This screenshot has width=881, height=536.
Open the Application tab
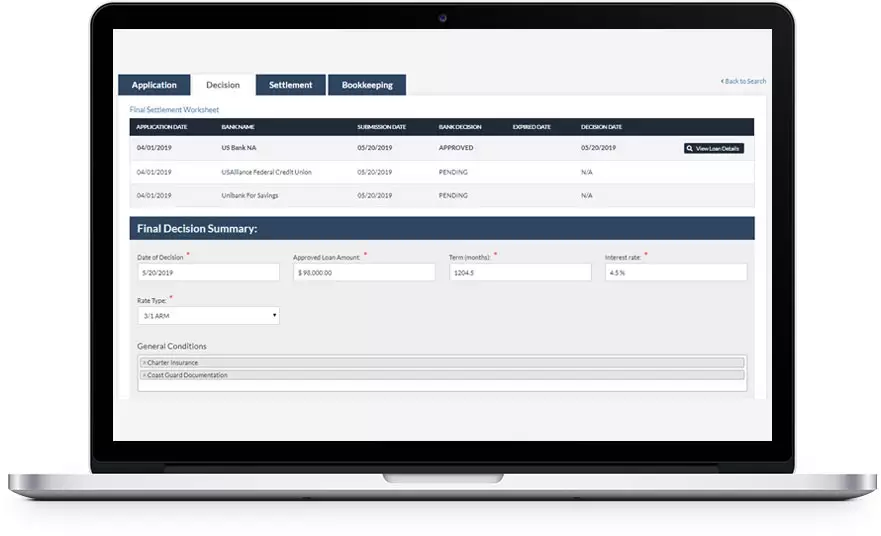(x=154, y=85)
